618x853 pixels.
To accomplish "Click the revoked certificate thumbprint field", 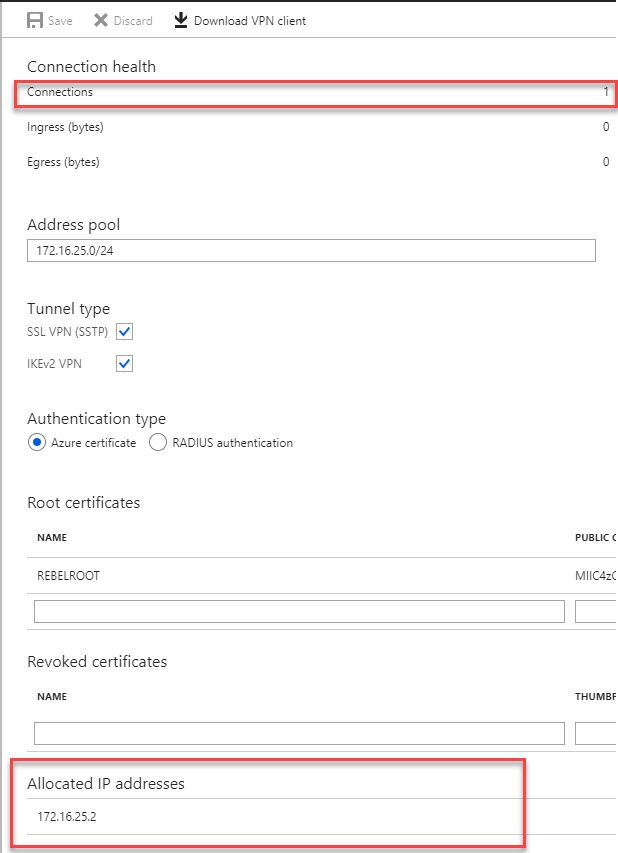I will point(597,733).
